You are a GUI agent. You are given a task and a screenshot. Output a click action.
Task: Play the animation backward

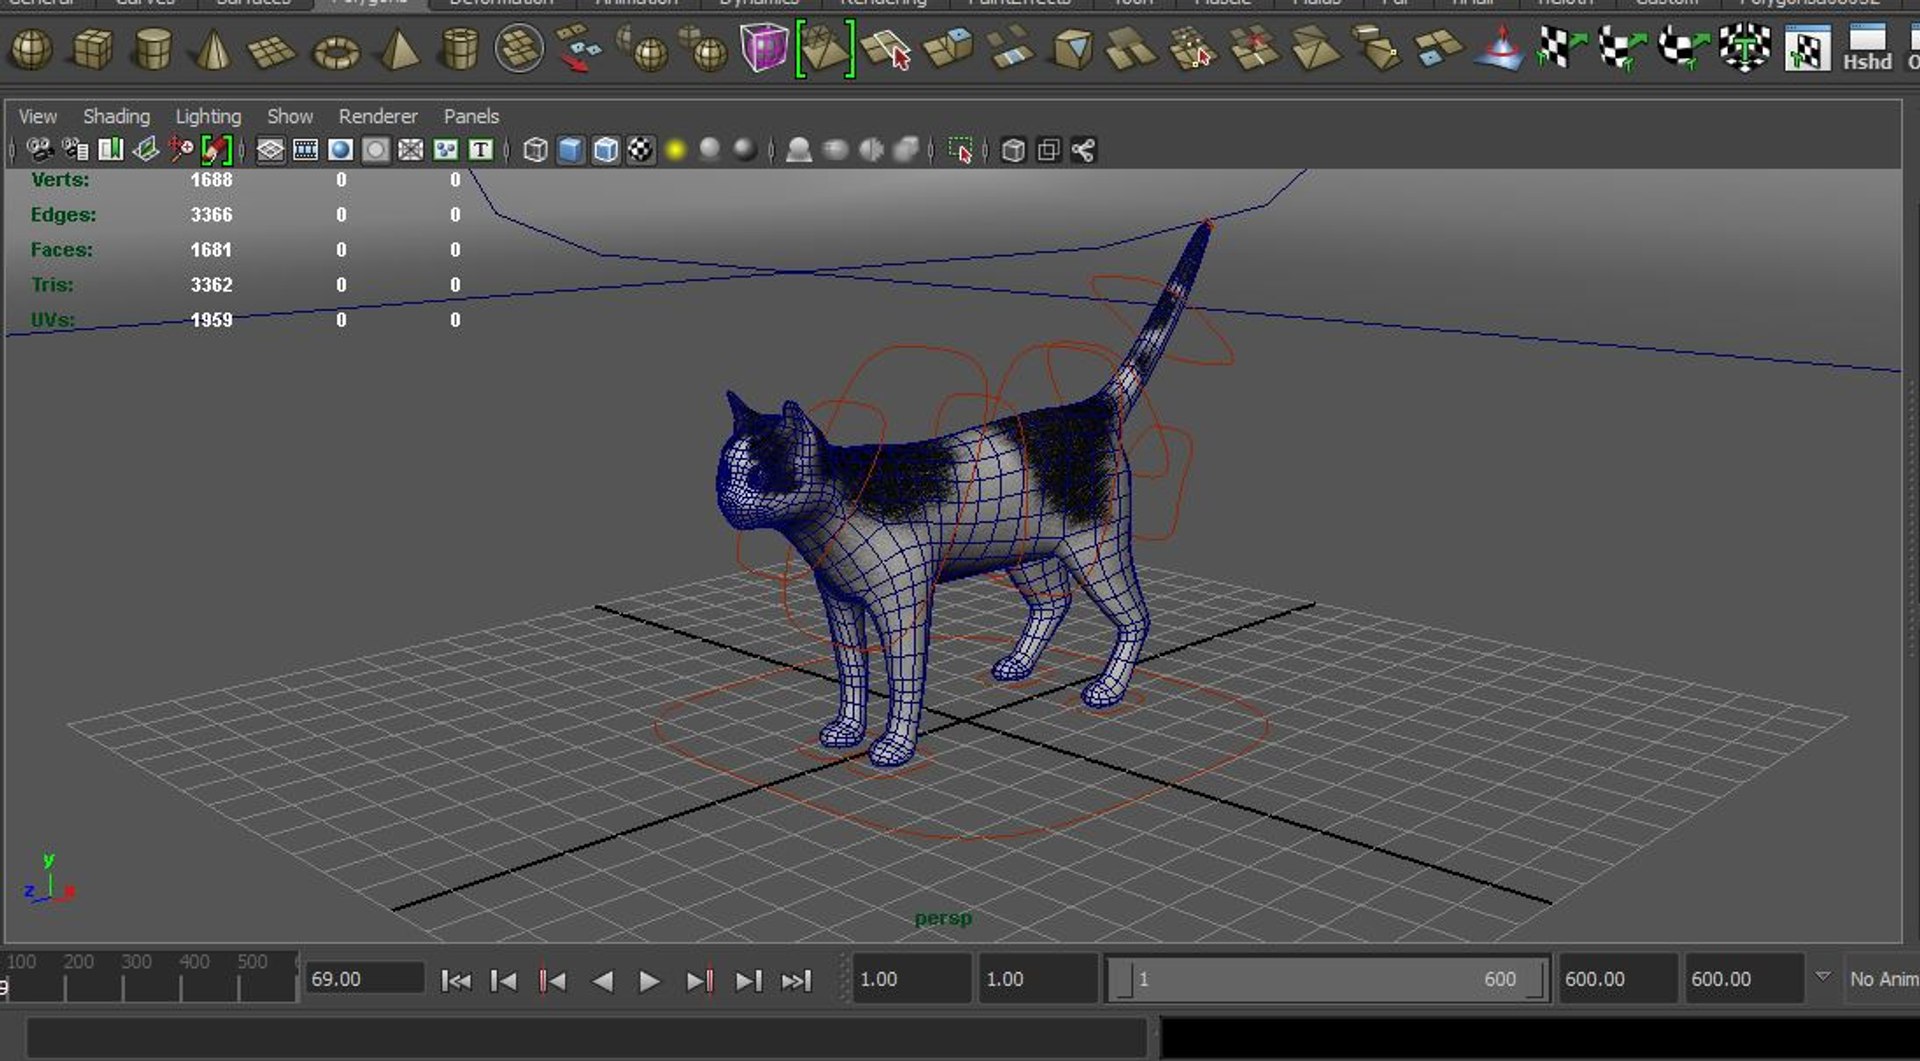tap(602, 981)
